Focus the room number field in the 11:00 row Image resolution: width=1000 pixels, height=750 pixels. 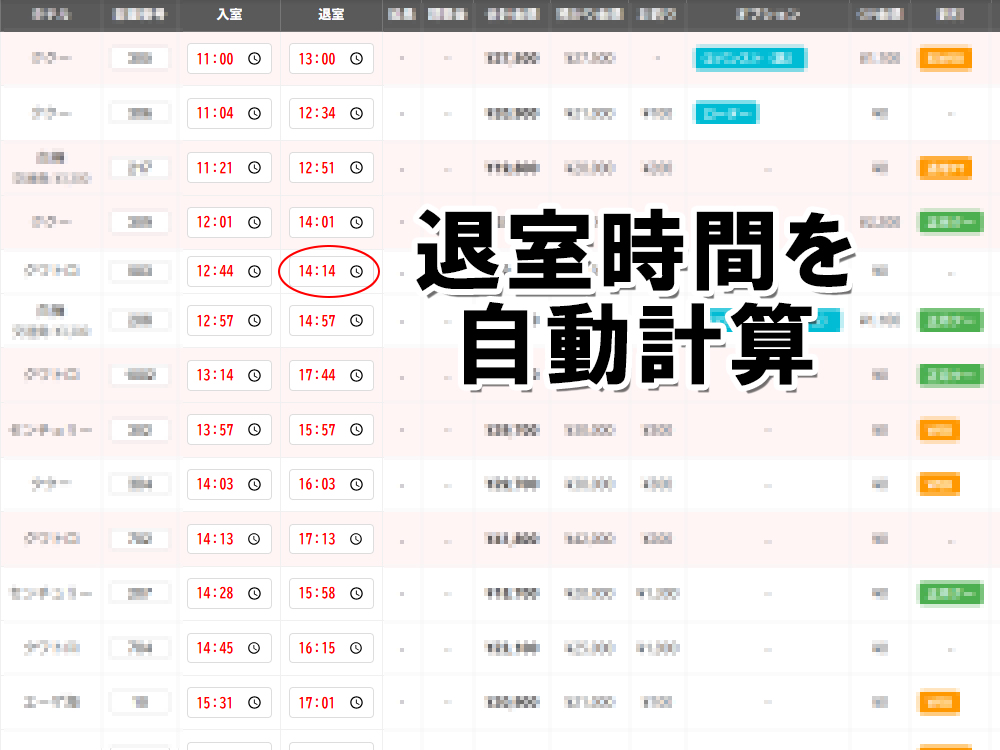click(141, 59)
